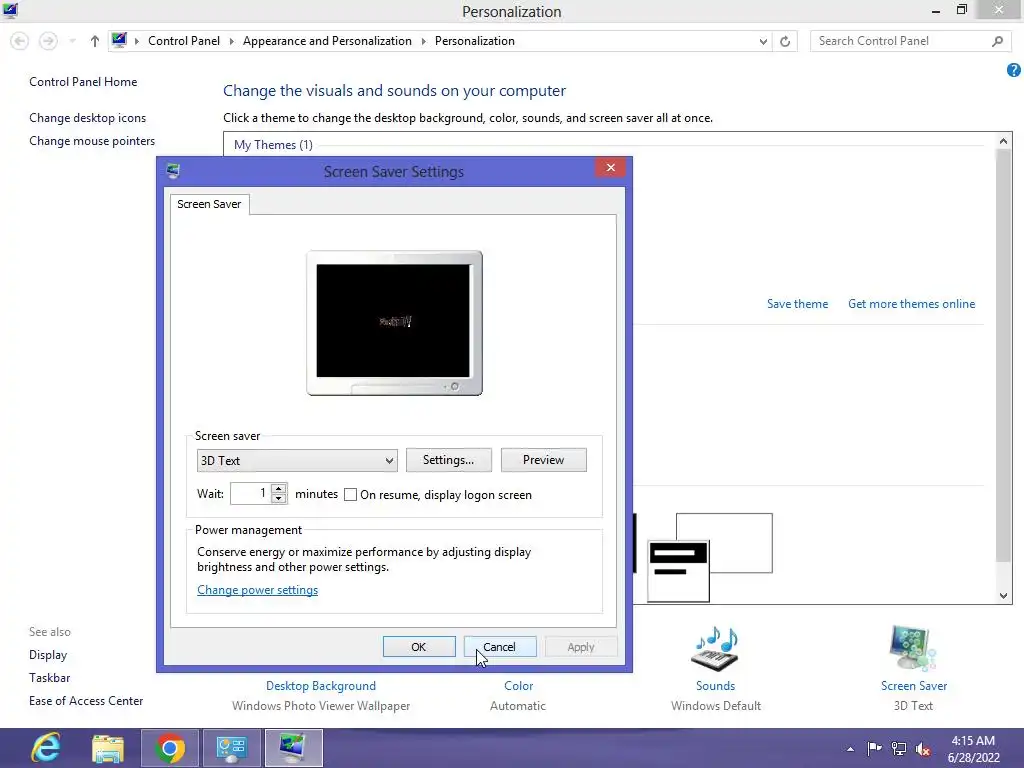Enable On resume, display logon screen checkbox
1024x768 pixels.
(x=350, y=494)
